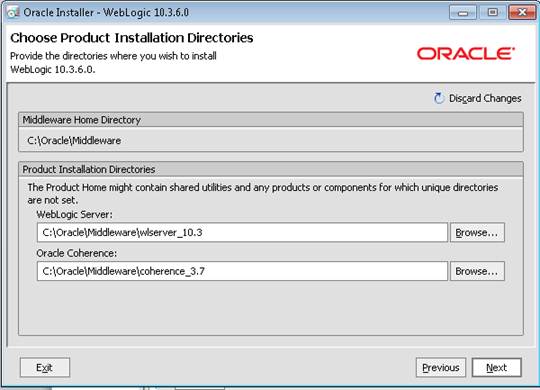Screen dimensions: 540x390
Task: Click inside the WebLogic Server path field
Action: click(242, 233)
